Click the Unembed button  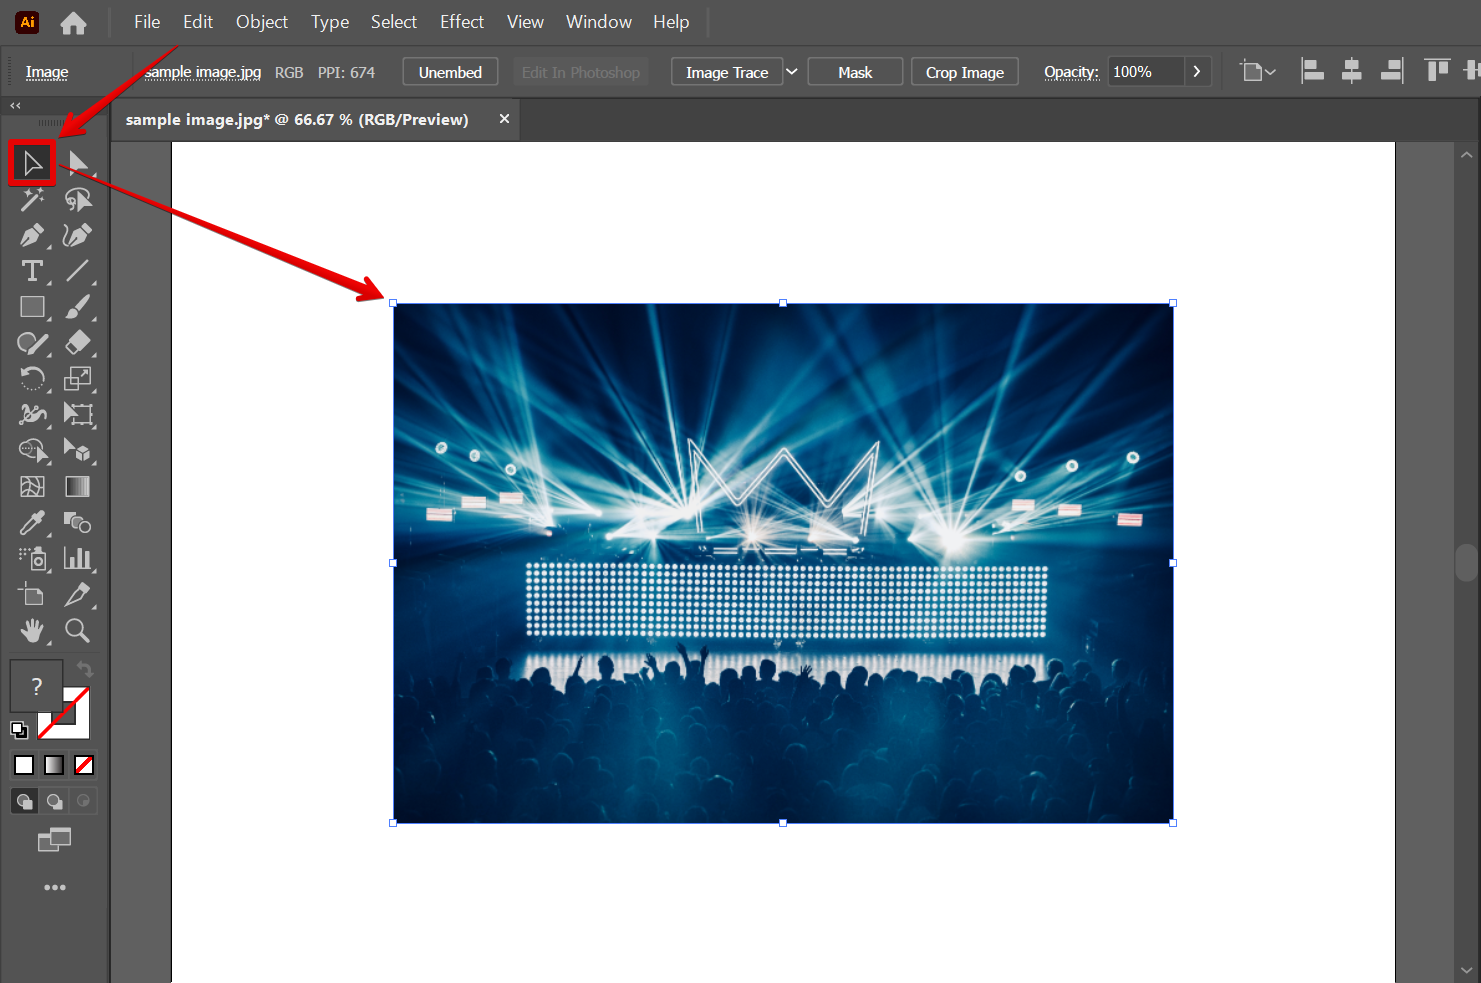tap(450, 72)
